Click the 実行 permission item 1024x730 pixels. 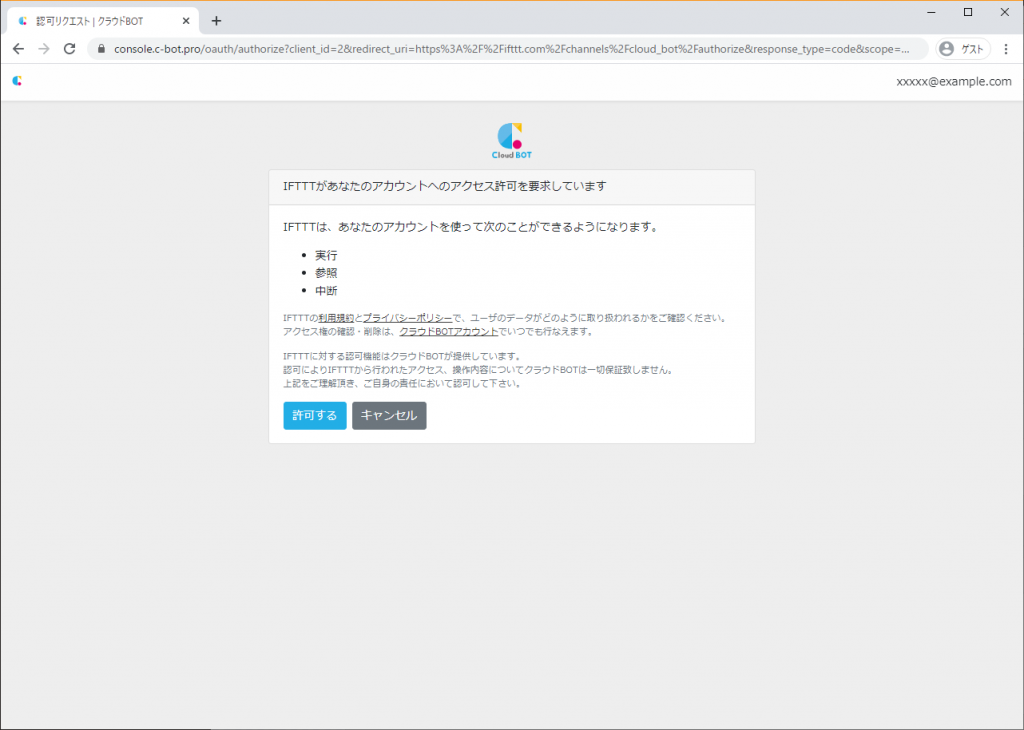tap(326, 255)
